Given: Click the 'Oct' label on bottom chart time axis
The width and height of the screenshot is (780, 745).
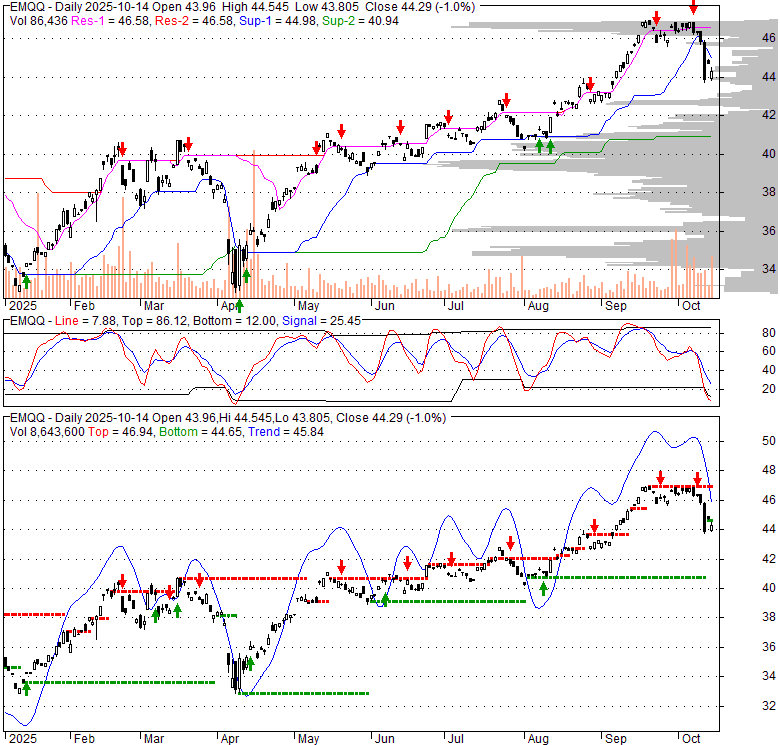Looking at the screenshot, I should pyautogui.click(x=691, y=739).
